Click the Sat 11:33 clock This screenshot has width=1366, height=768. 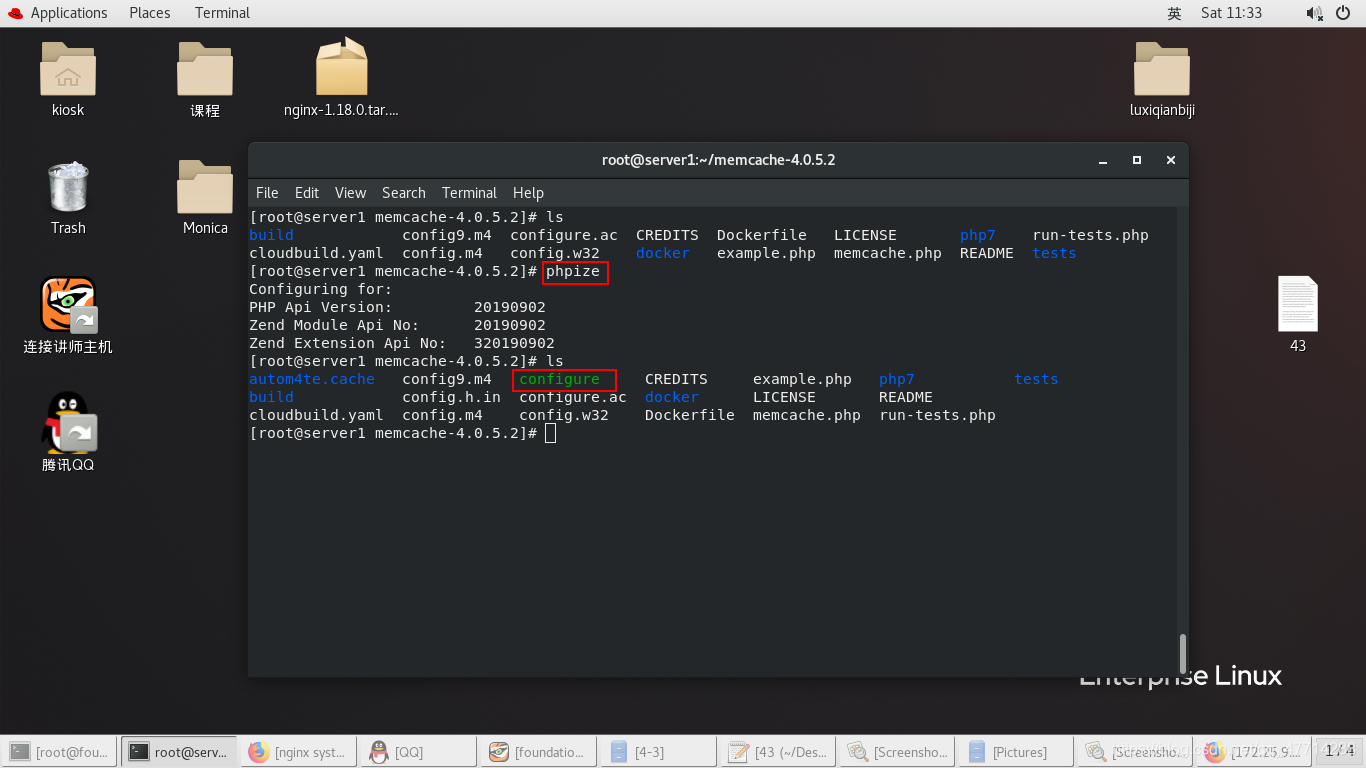click(x=1231, y=13)
